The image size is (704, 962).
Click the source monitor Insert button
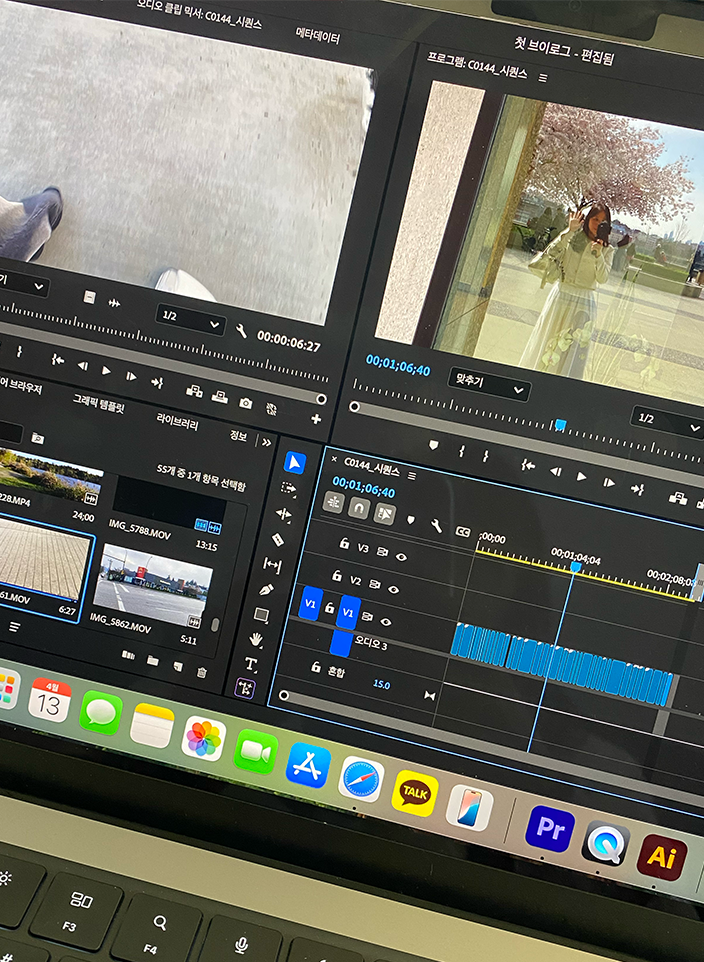point(195,391)
